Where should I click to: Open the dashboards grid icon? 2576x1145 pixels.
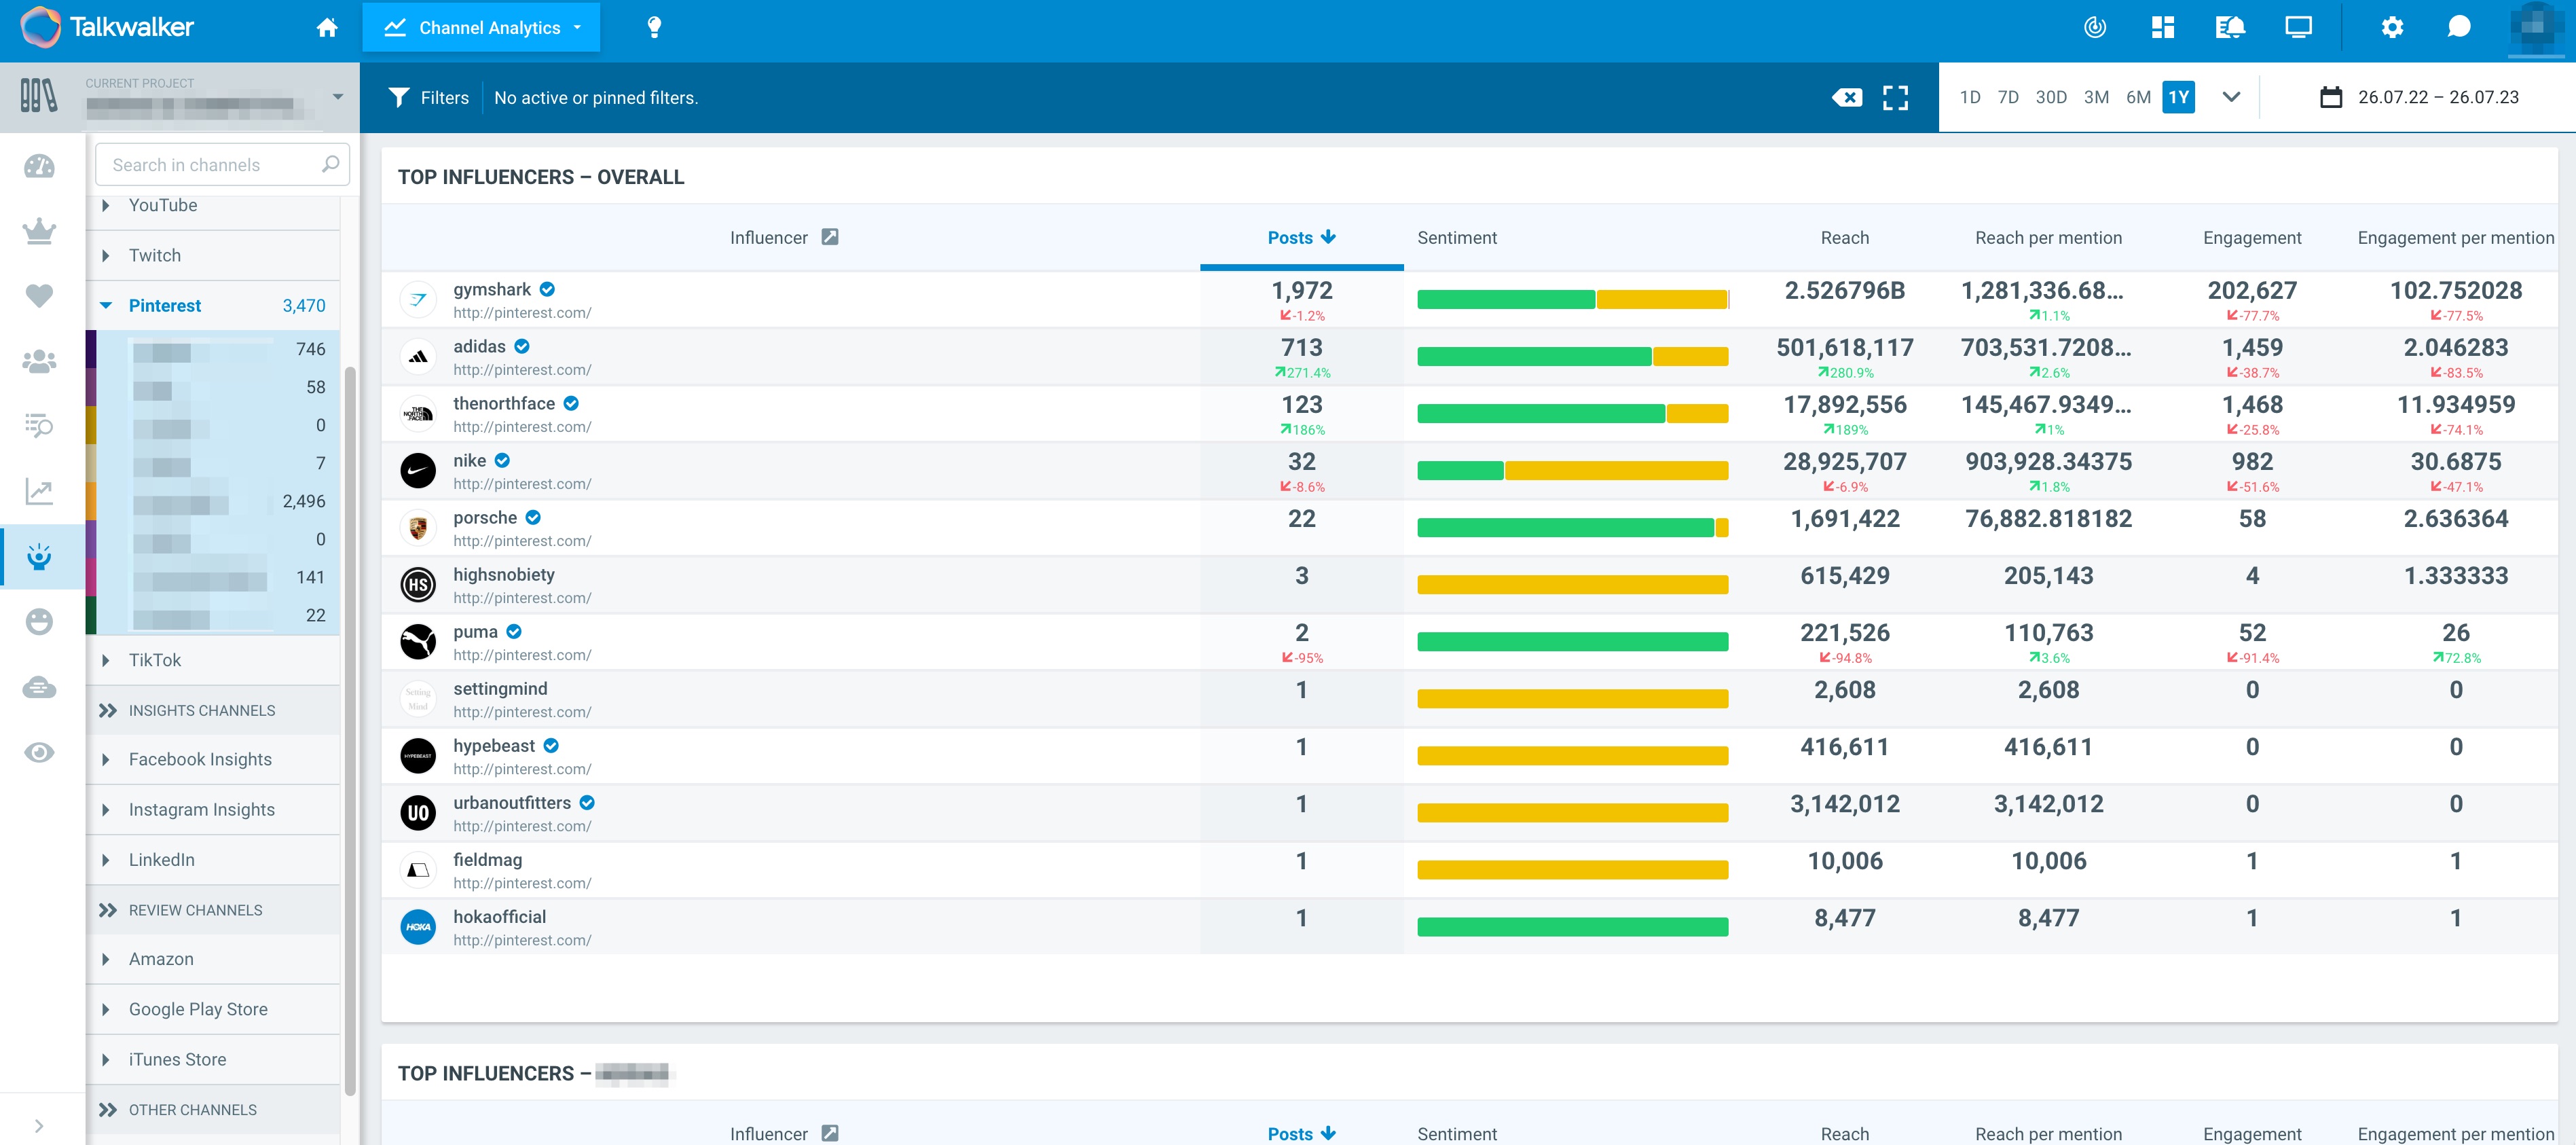2163,28
